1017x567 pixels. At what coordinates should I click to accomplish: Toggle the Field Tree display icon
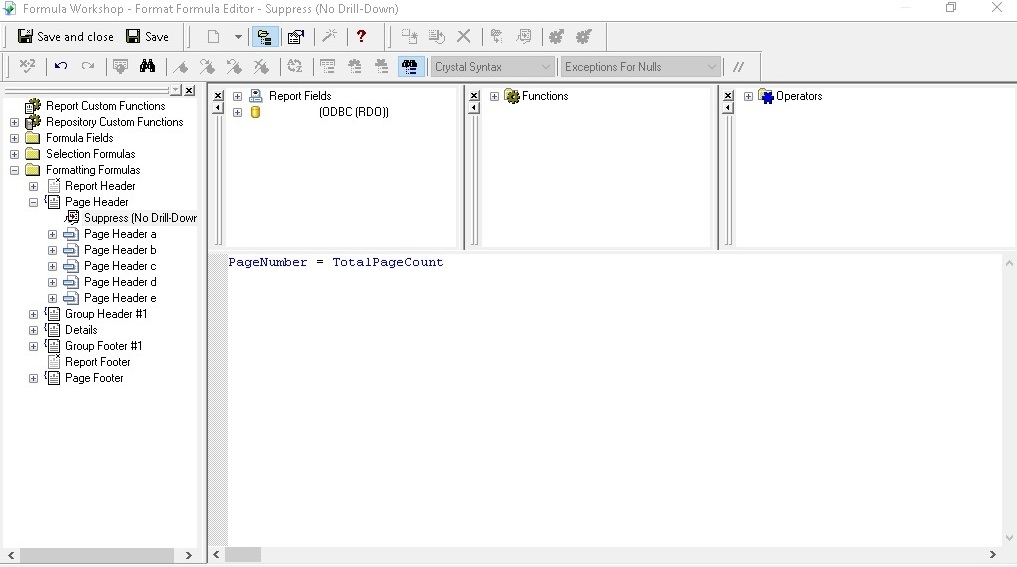[328, 66]
